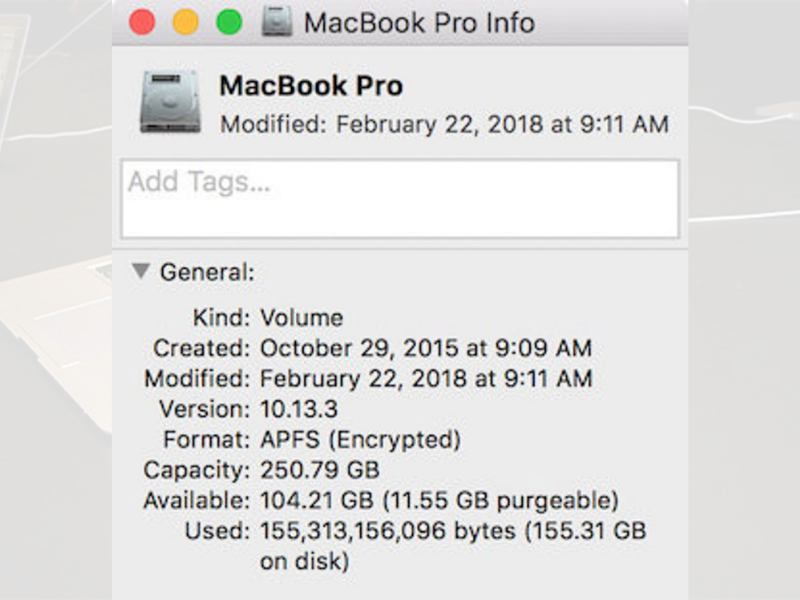Screen dimensions: 800x600
Task: Click the small drive icon in title bar
Action: tap(277, 22)
